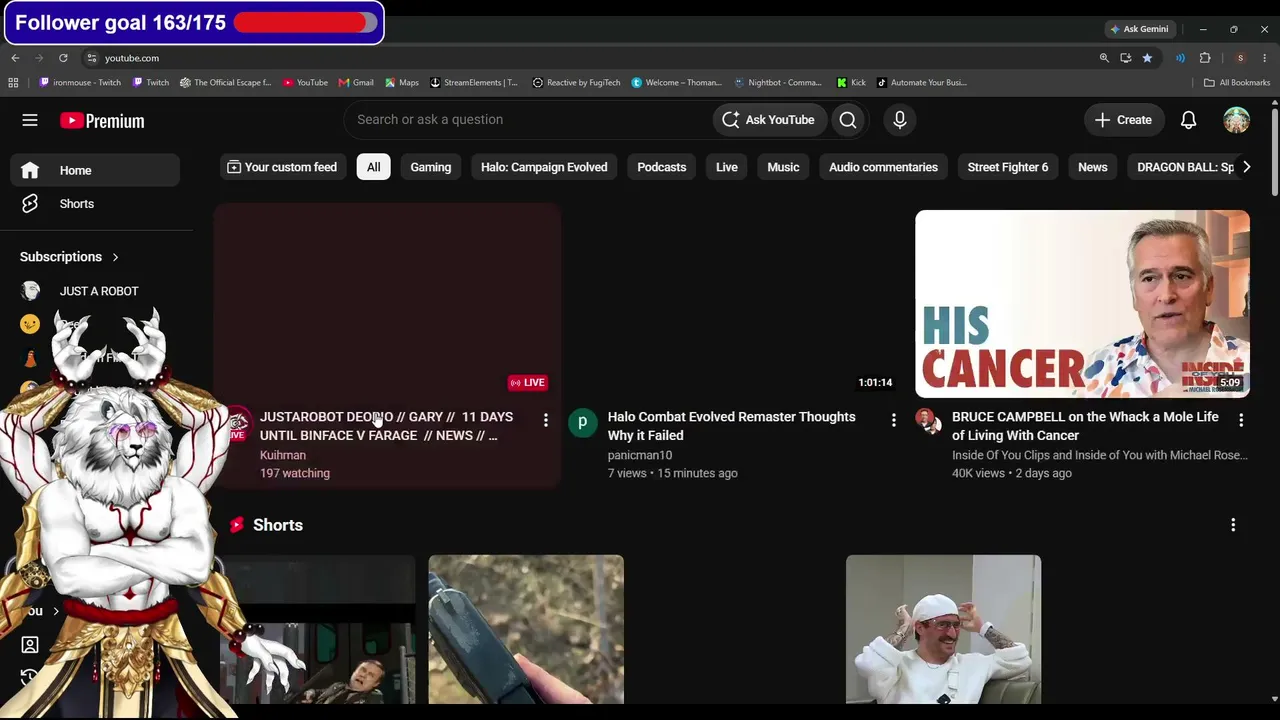Image resolution: width=1280 pixels, height=720 pixels.
Task: Open the browser Extensions puzzle icon
Action: [1205, 58]
